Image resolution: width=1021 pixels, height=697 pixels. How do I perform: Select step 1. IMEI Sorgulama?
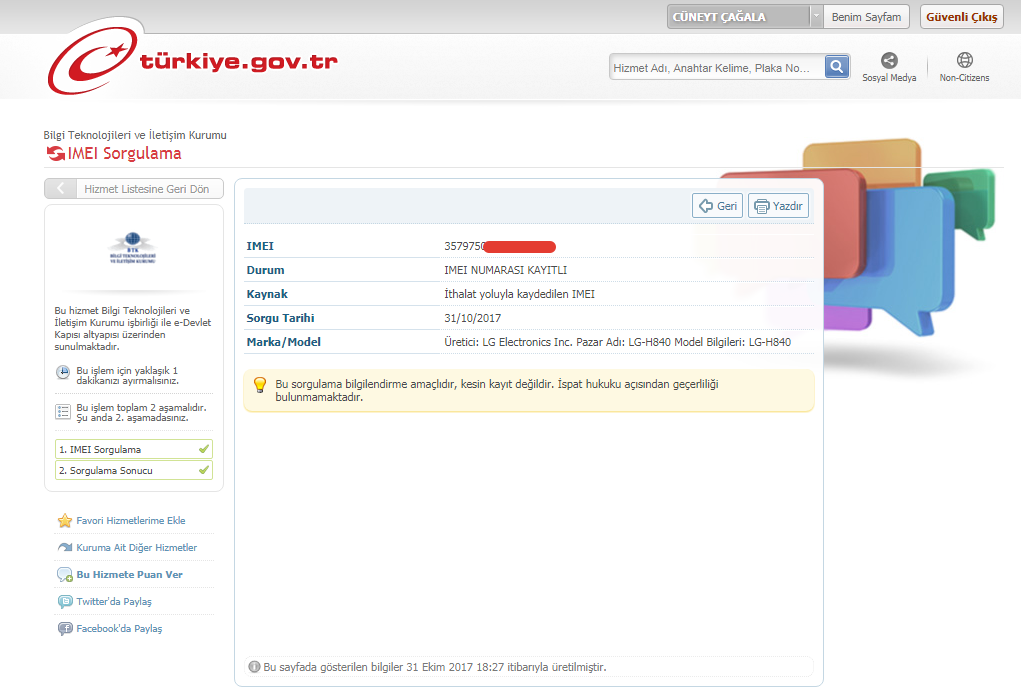(134, 449)
